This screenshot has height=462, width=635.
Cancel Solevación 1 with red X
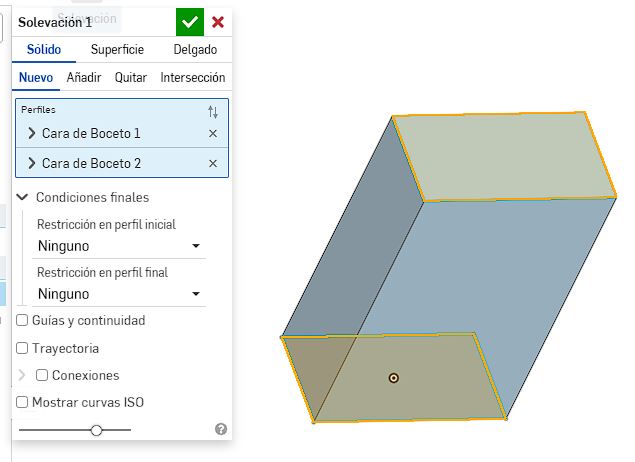pyautogui.click(x=218, y=22)
